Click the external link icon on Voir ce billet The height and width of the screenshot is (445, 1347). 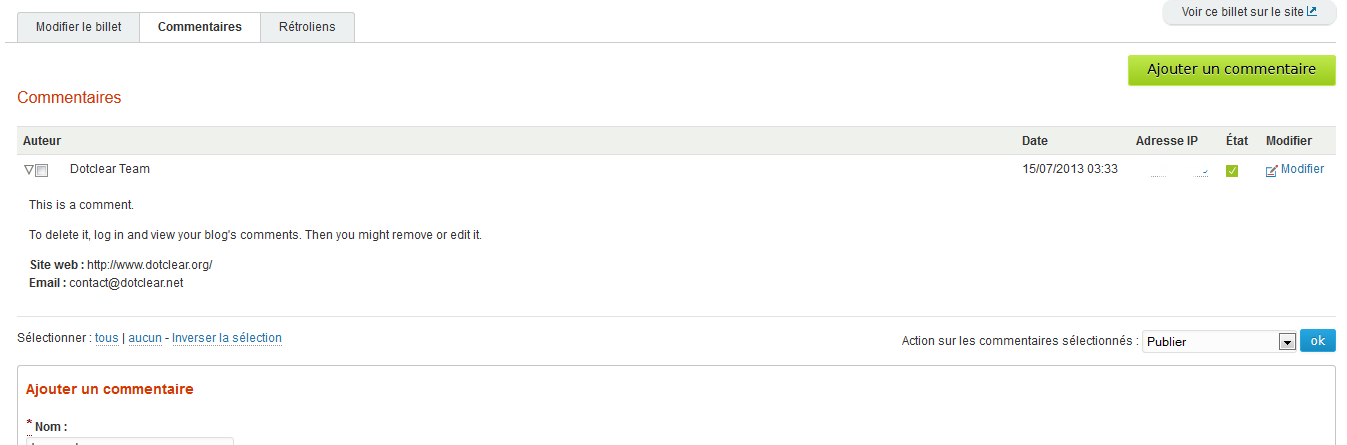[1312, 12]
